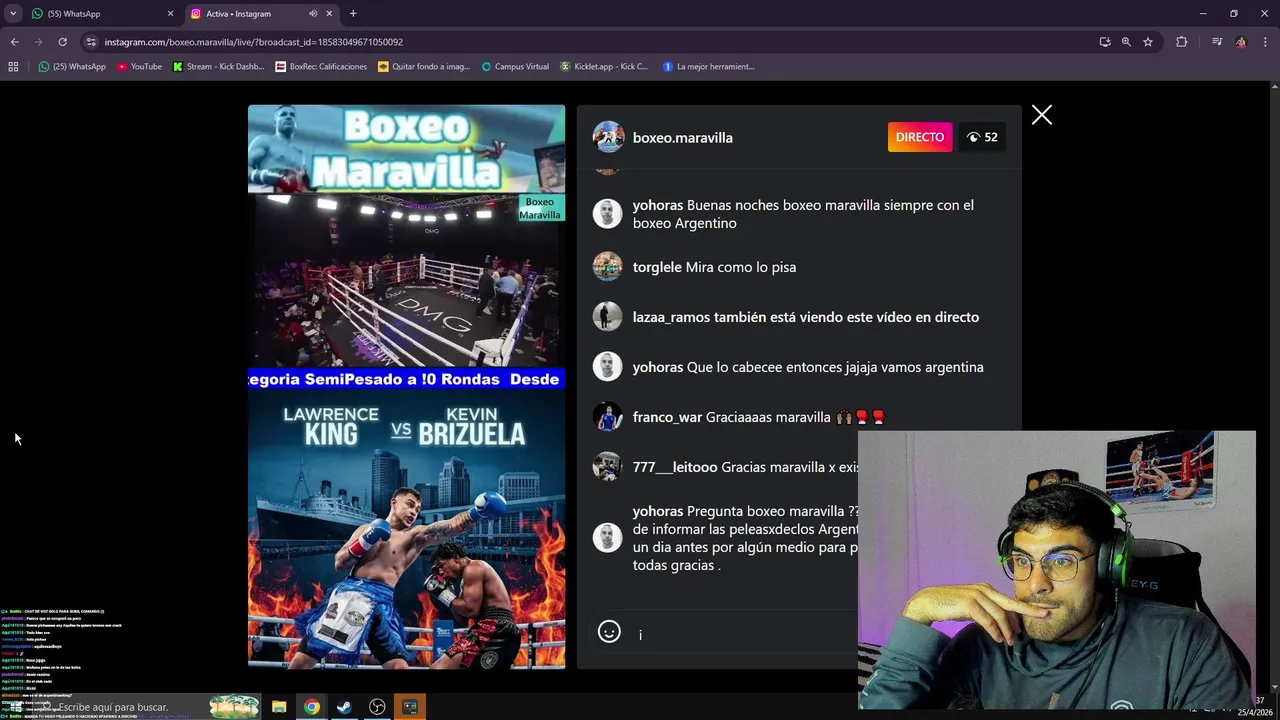The image size is (1280, 720).
Task: Open torglele's profile from 'Mira como lo pisa'
Action: 657,267
